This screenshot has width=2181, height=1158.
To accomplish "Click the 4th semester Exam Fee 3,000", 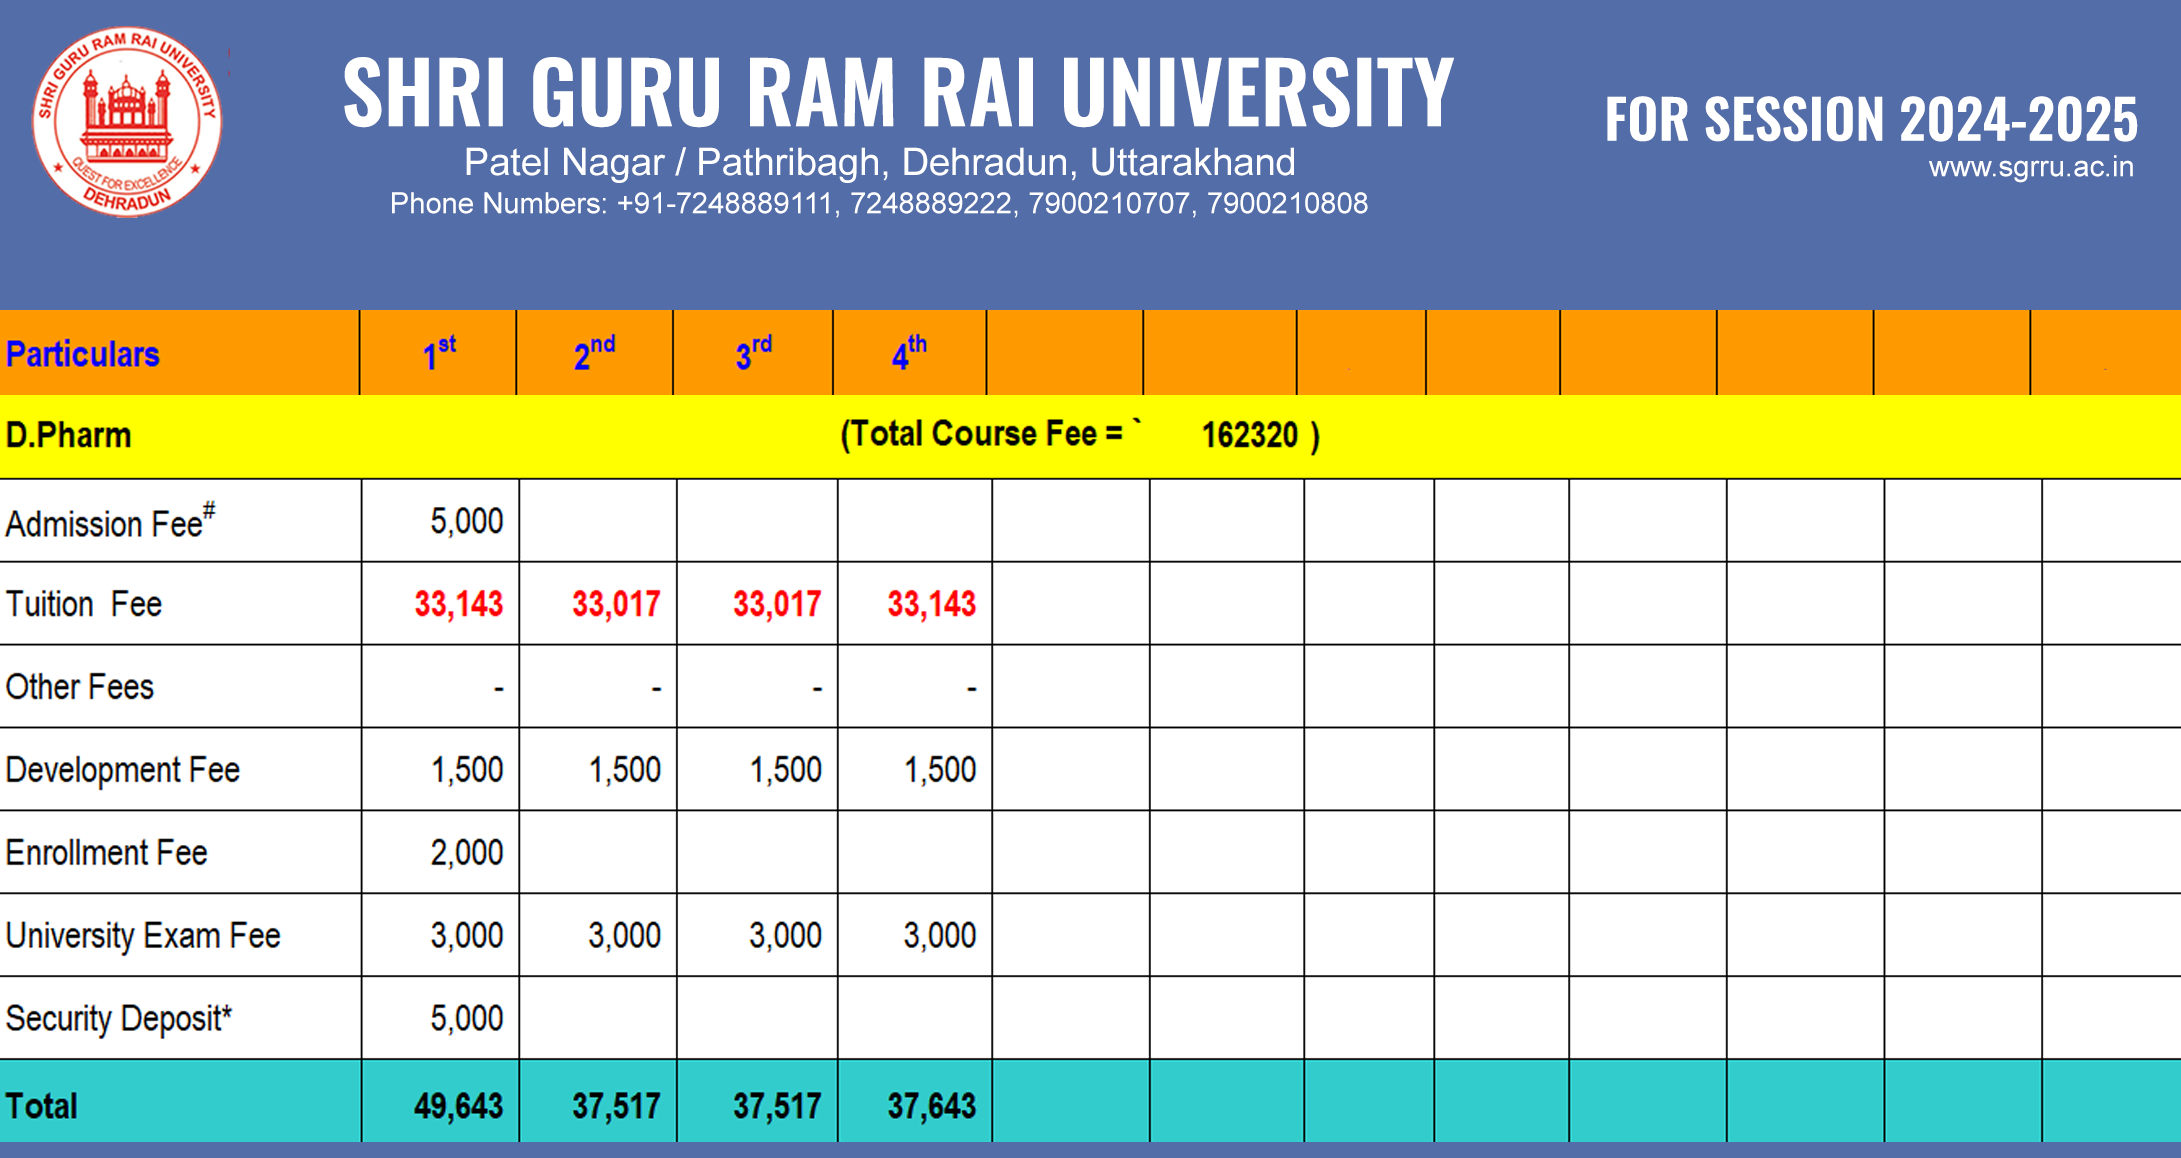I will point(940,936).
